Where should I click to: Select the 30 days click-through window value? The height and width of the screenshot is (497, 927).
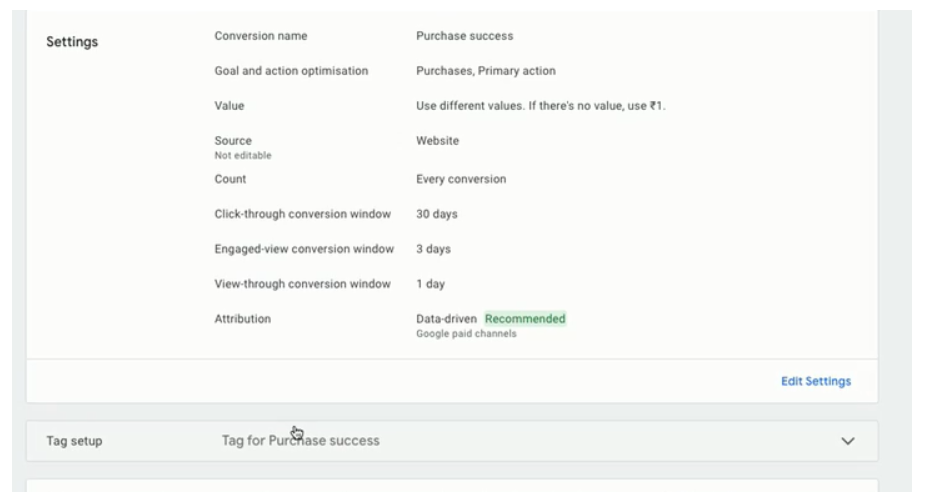437,214
